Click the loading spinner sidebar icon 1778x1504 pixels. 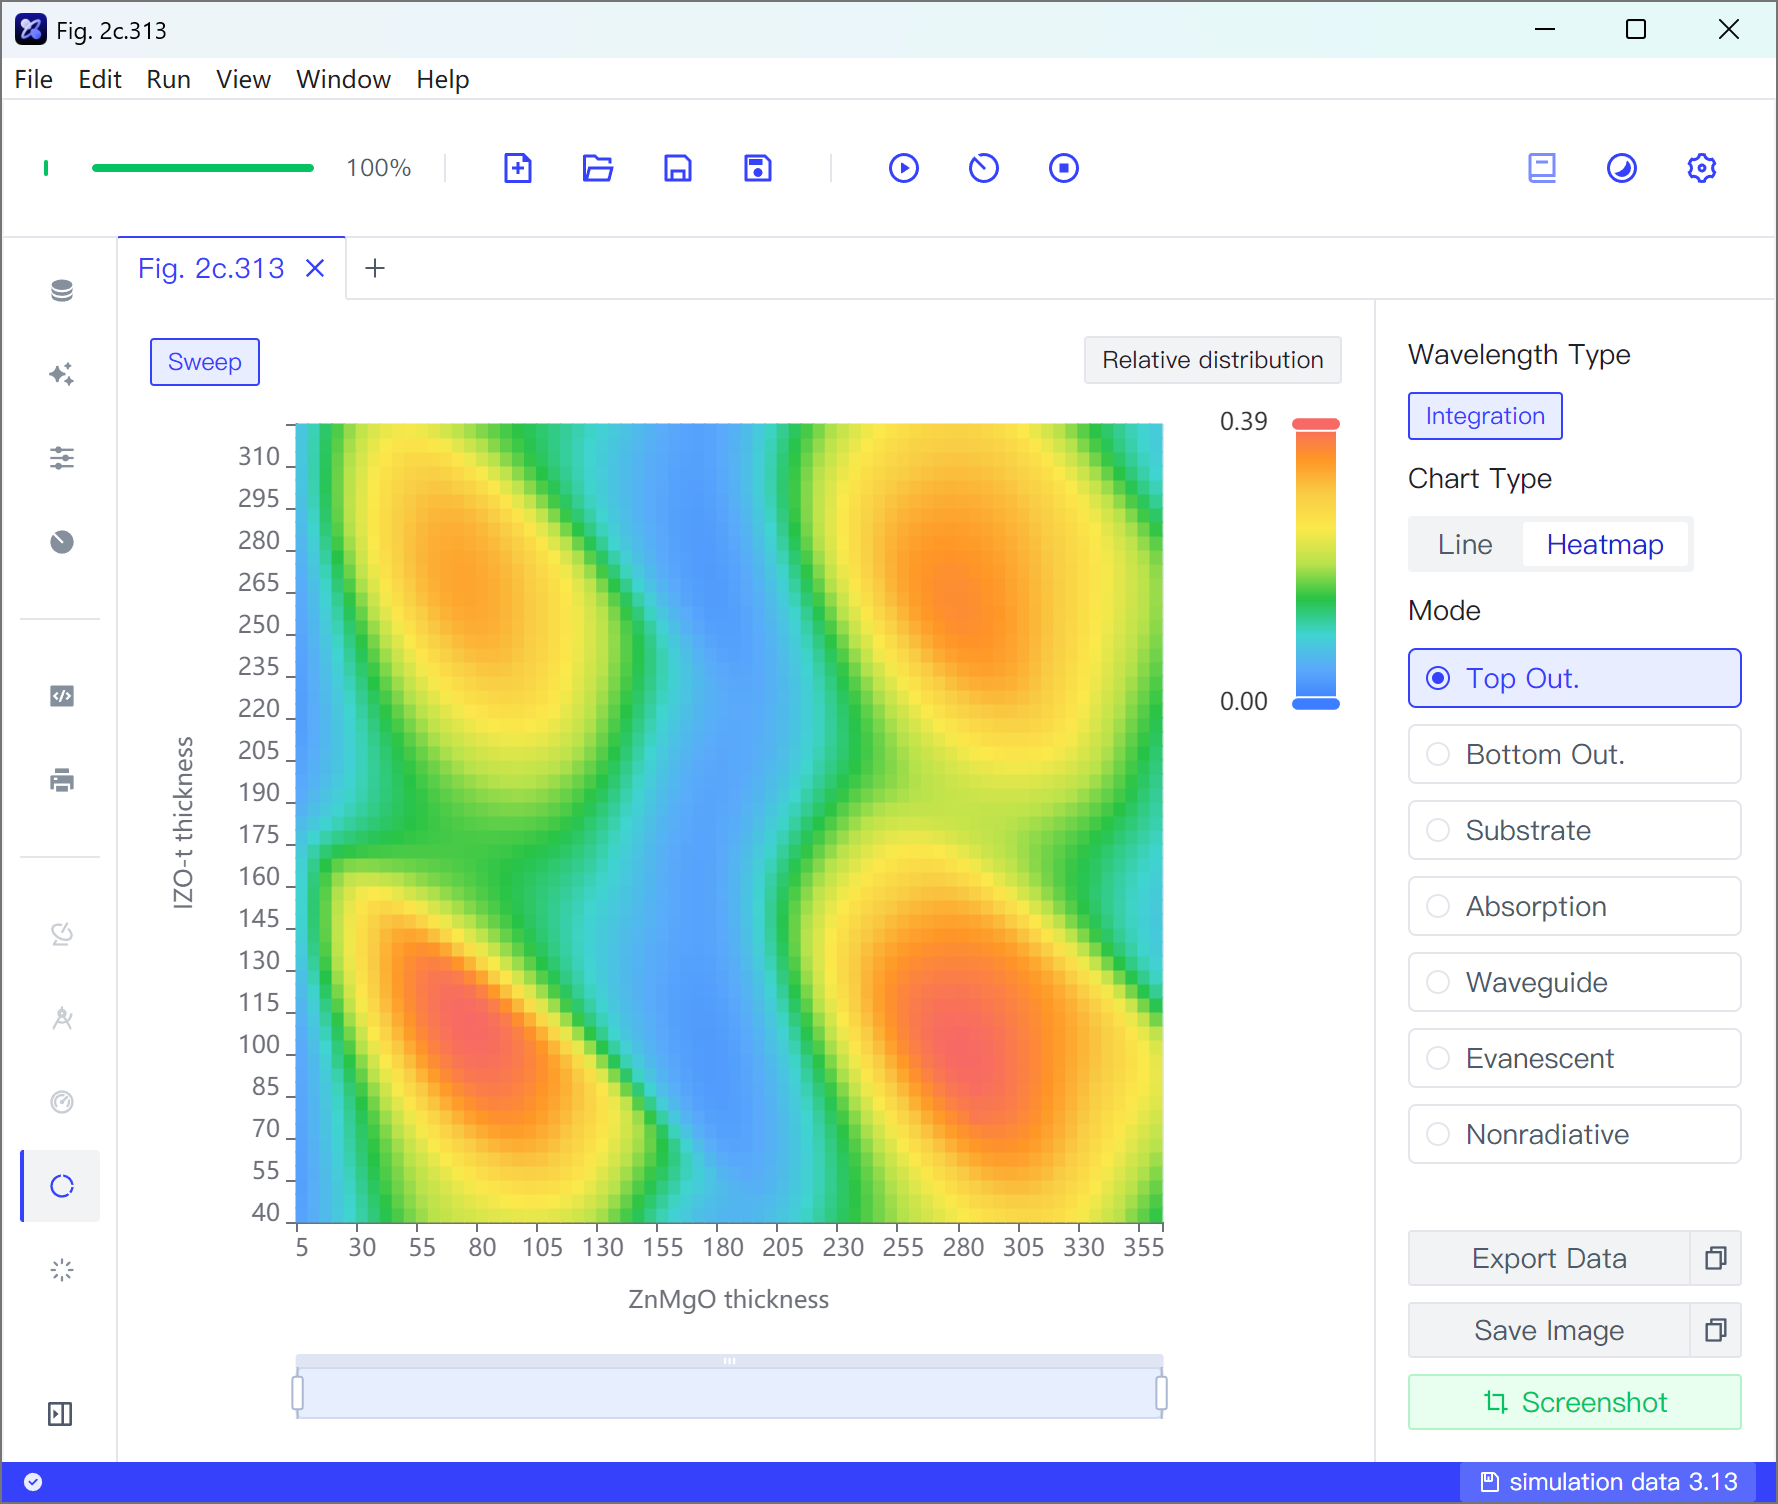pyautogui.click(x=62, y=1270)
